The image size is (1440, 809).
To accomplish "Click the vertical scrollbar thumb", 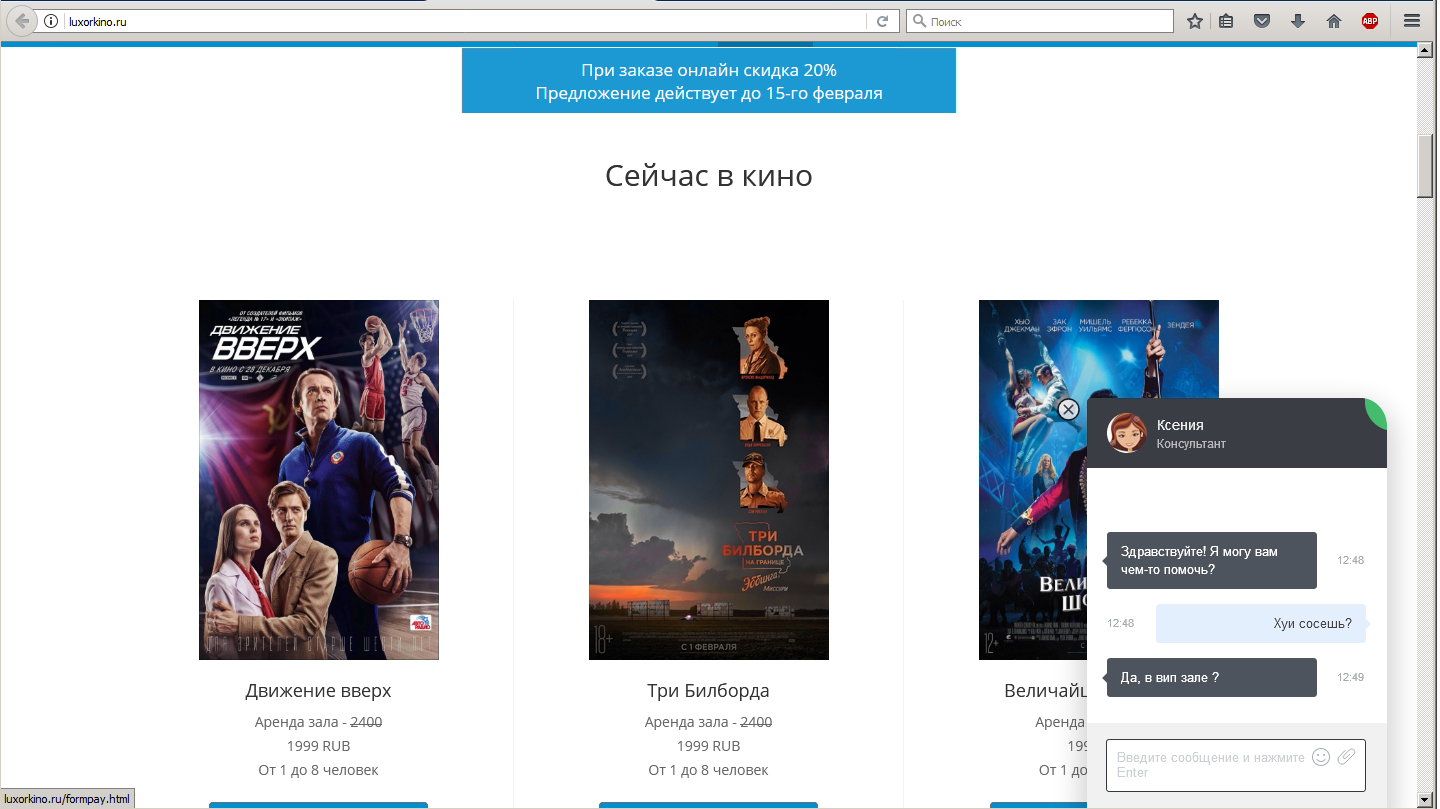I will coord(1427,165).
